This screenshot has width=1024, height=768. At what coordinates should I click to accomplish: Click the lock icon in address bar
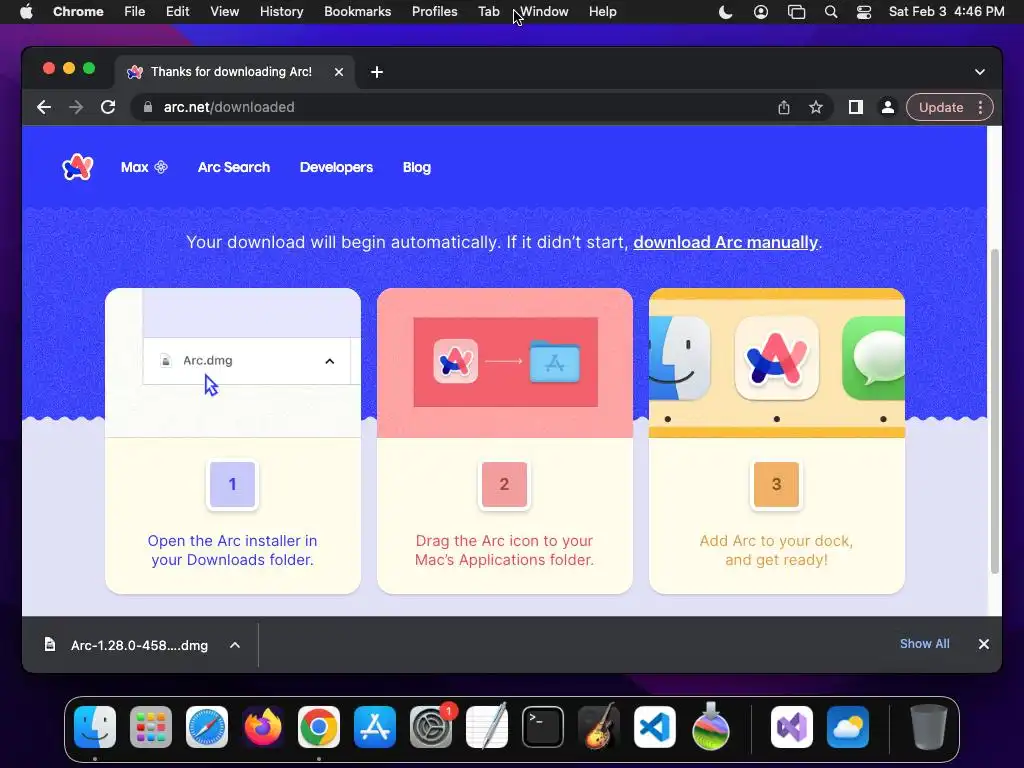point(148,107)
